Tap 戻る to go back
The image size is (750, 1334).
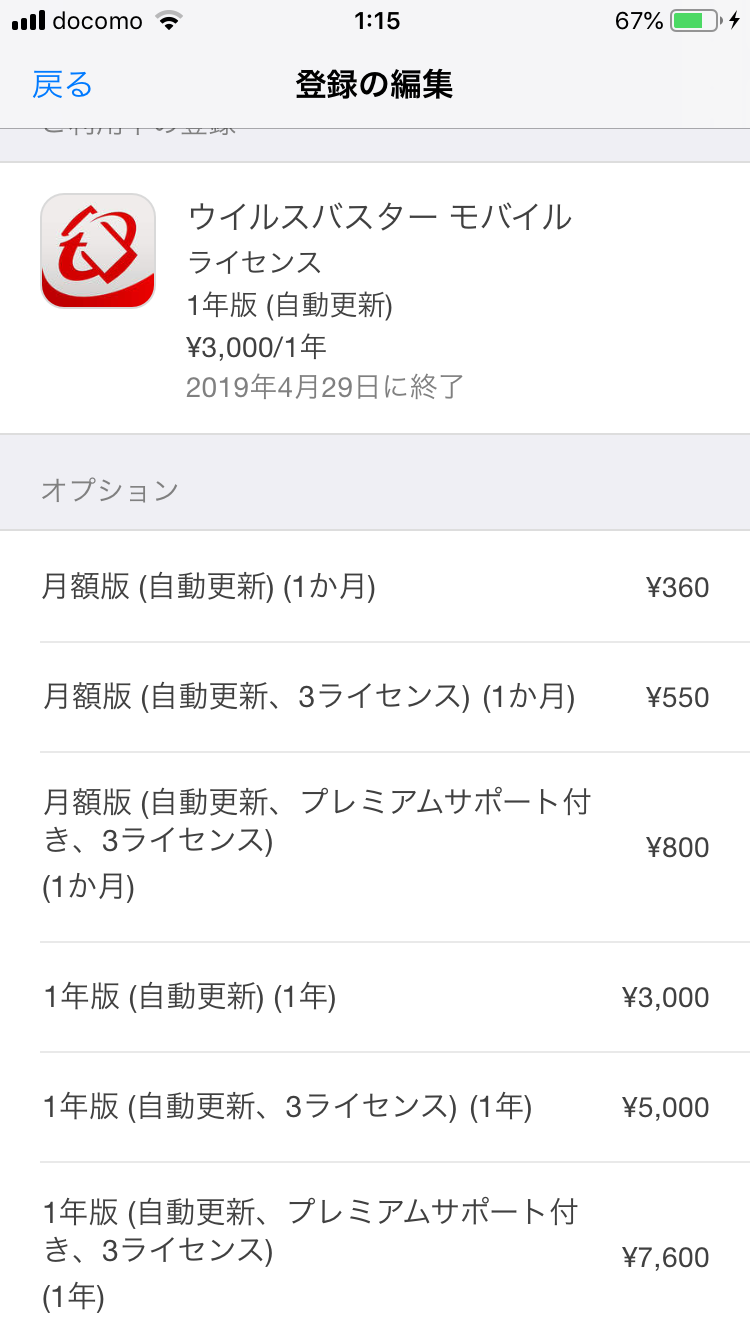(62, 85)
